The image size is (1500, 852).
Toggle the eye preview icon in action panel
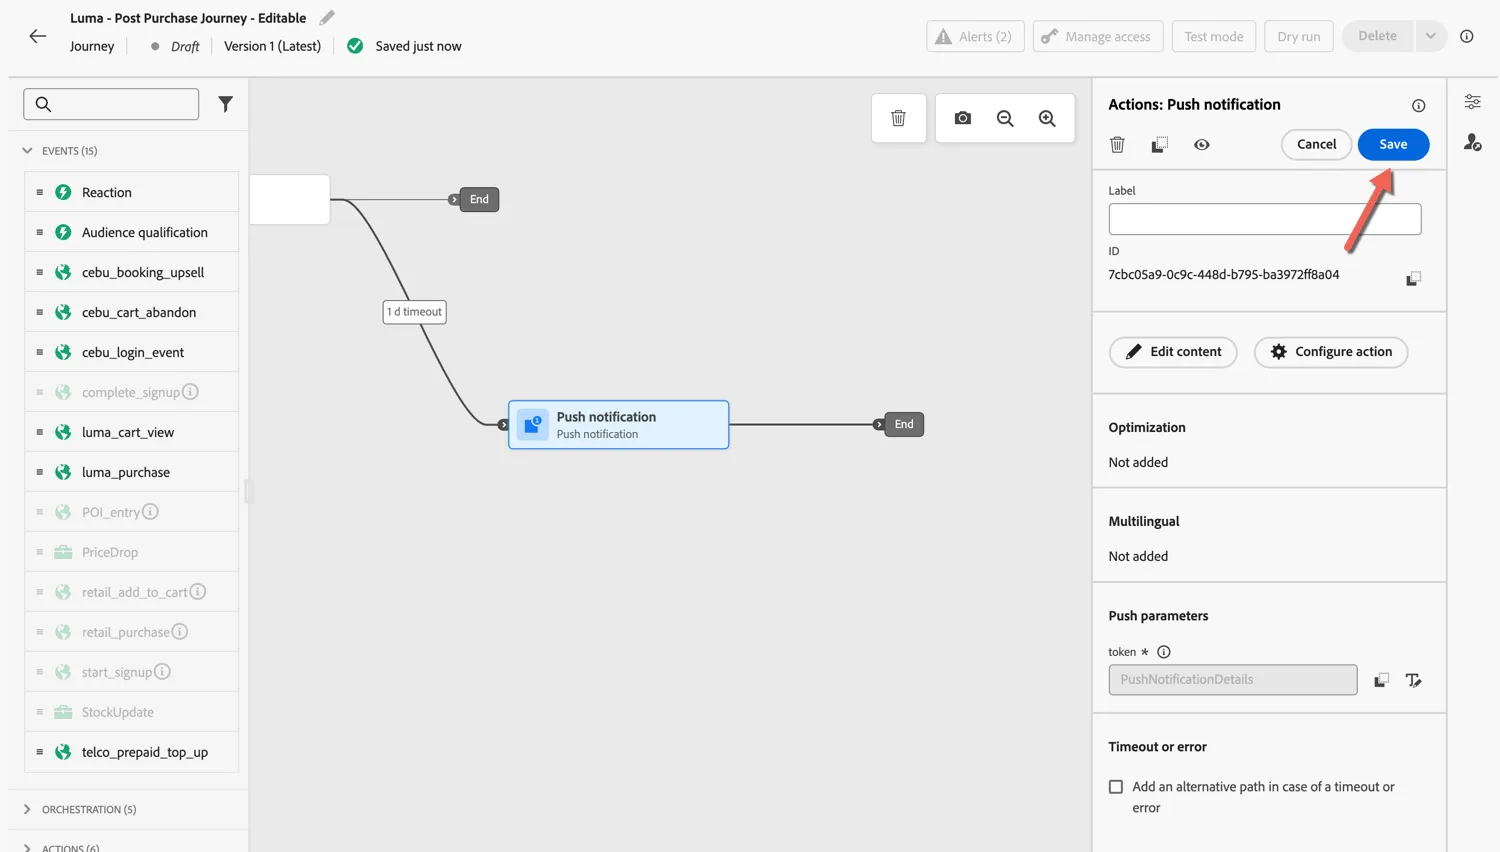pos(1202,145)
